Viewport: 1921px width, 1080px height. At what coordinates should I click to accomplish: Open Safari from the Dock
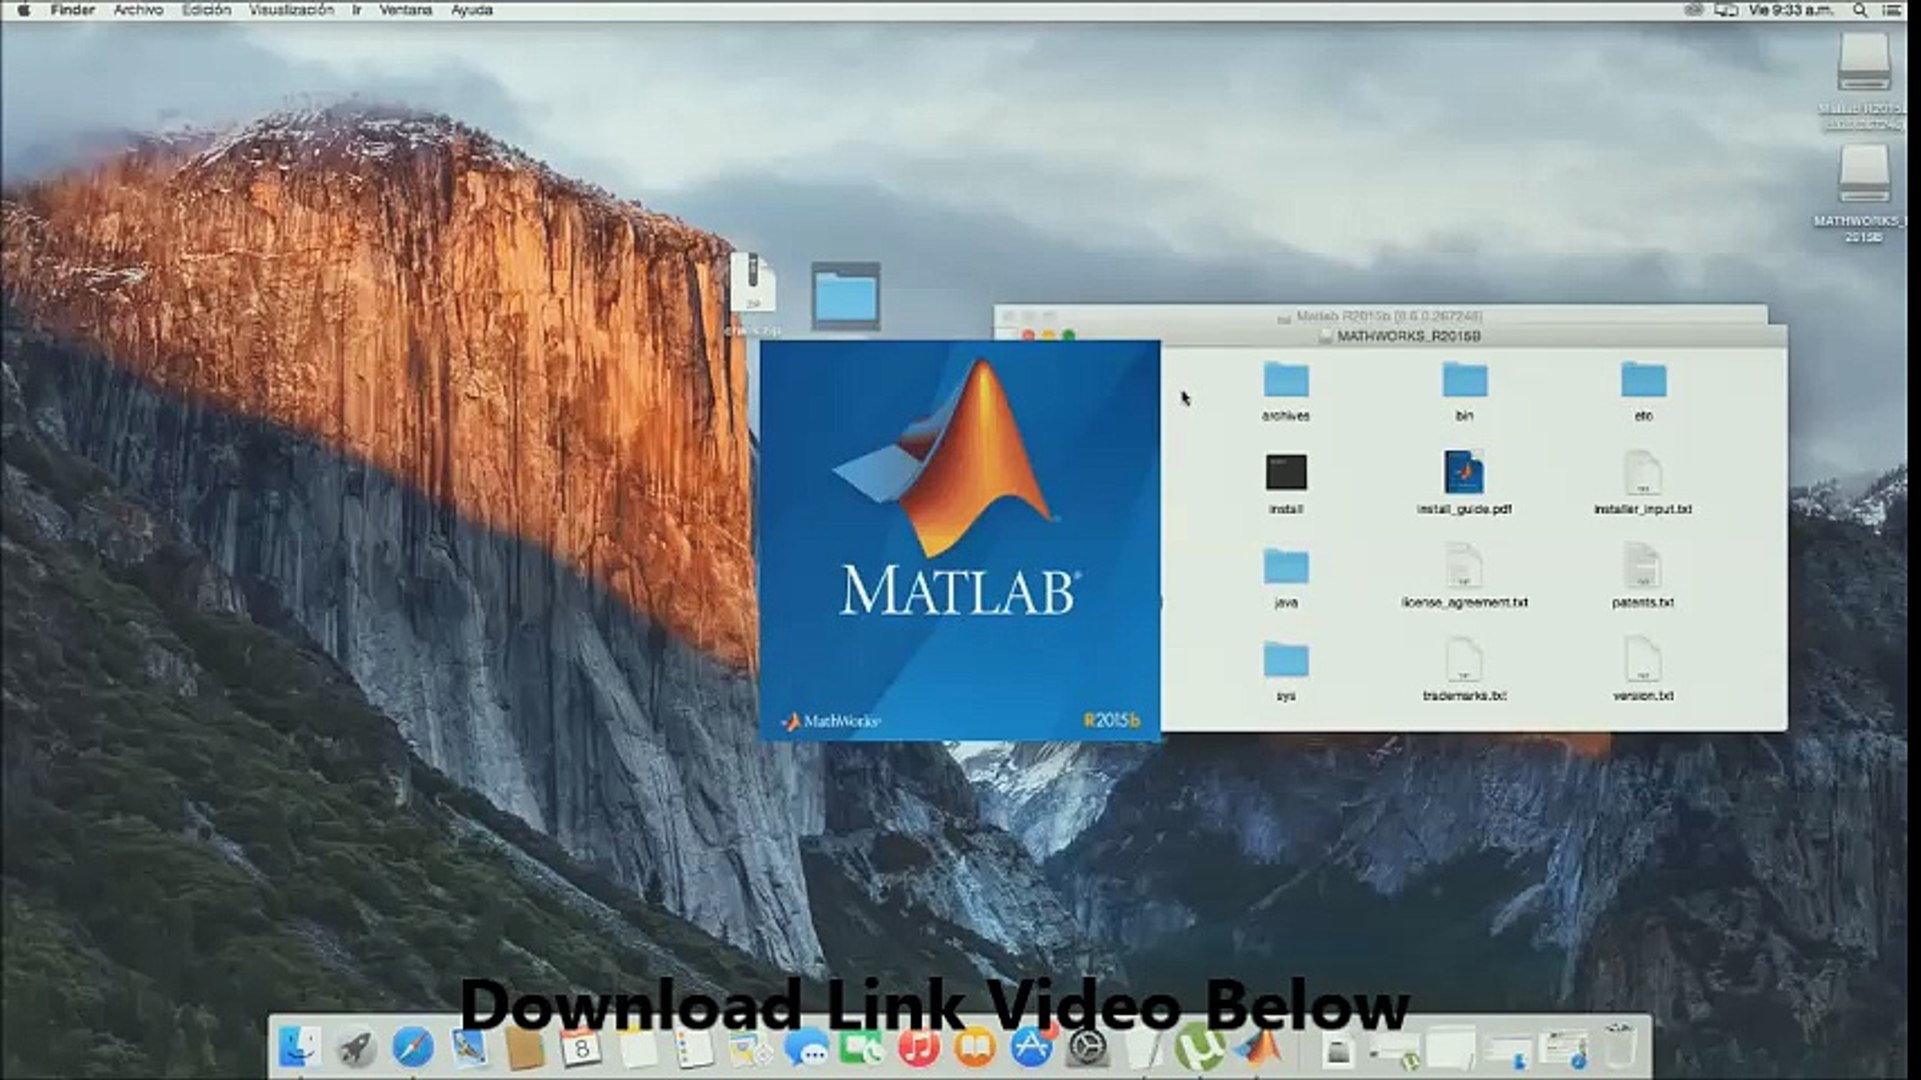pos(412,1048)
